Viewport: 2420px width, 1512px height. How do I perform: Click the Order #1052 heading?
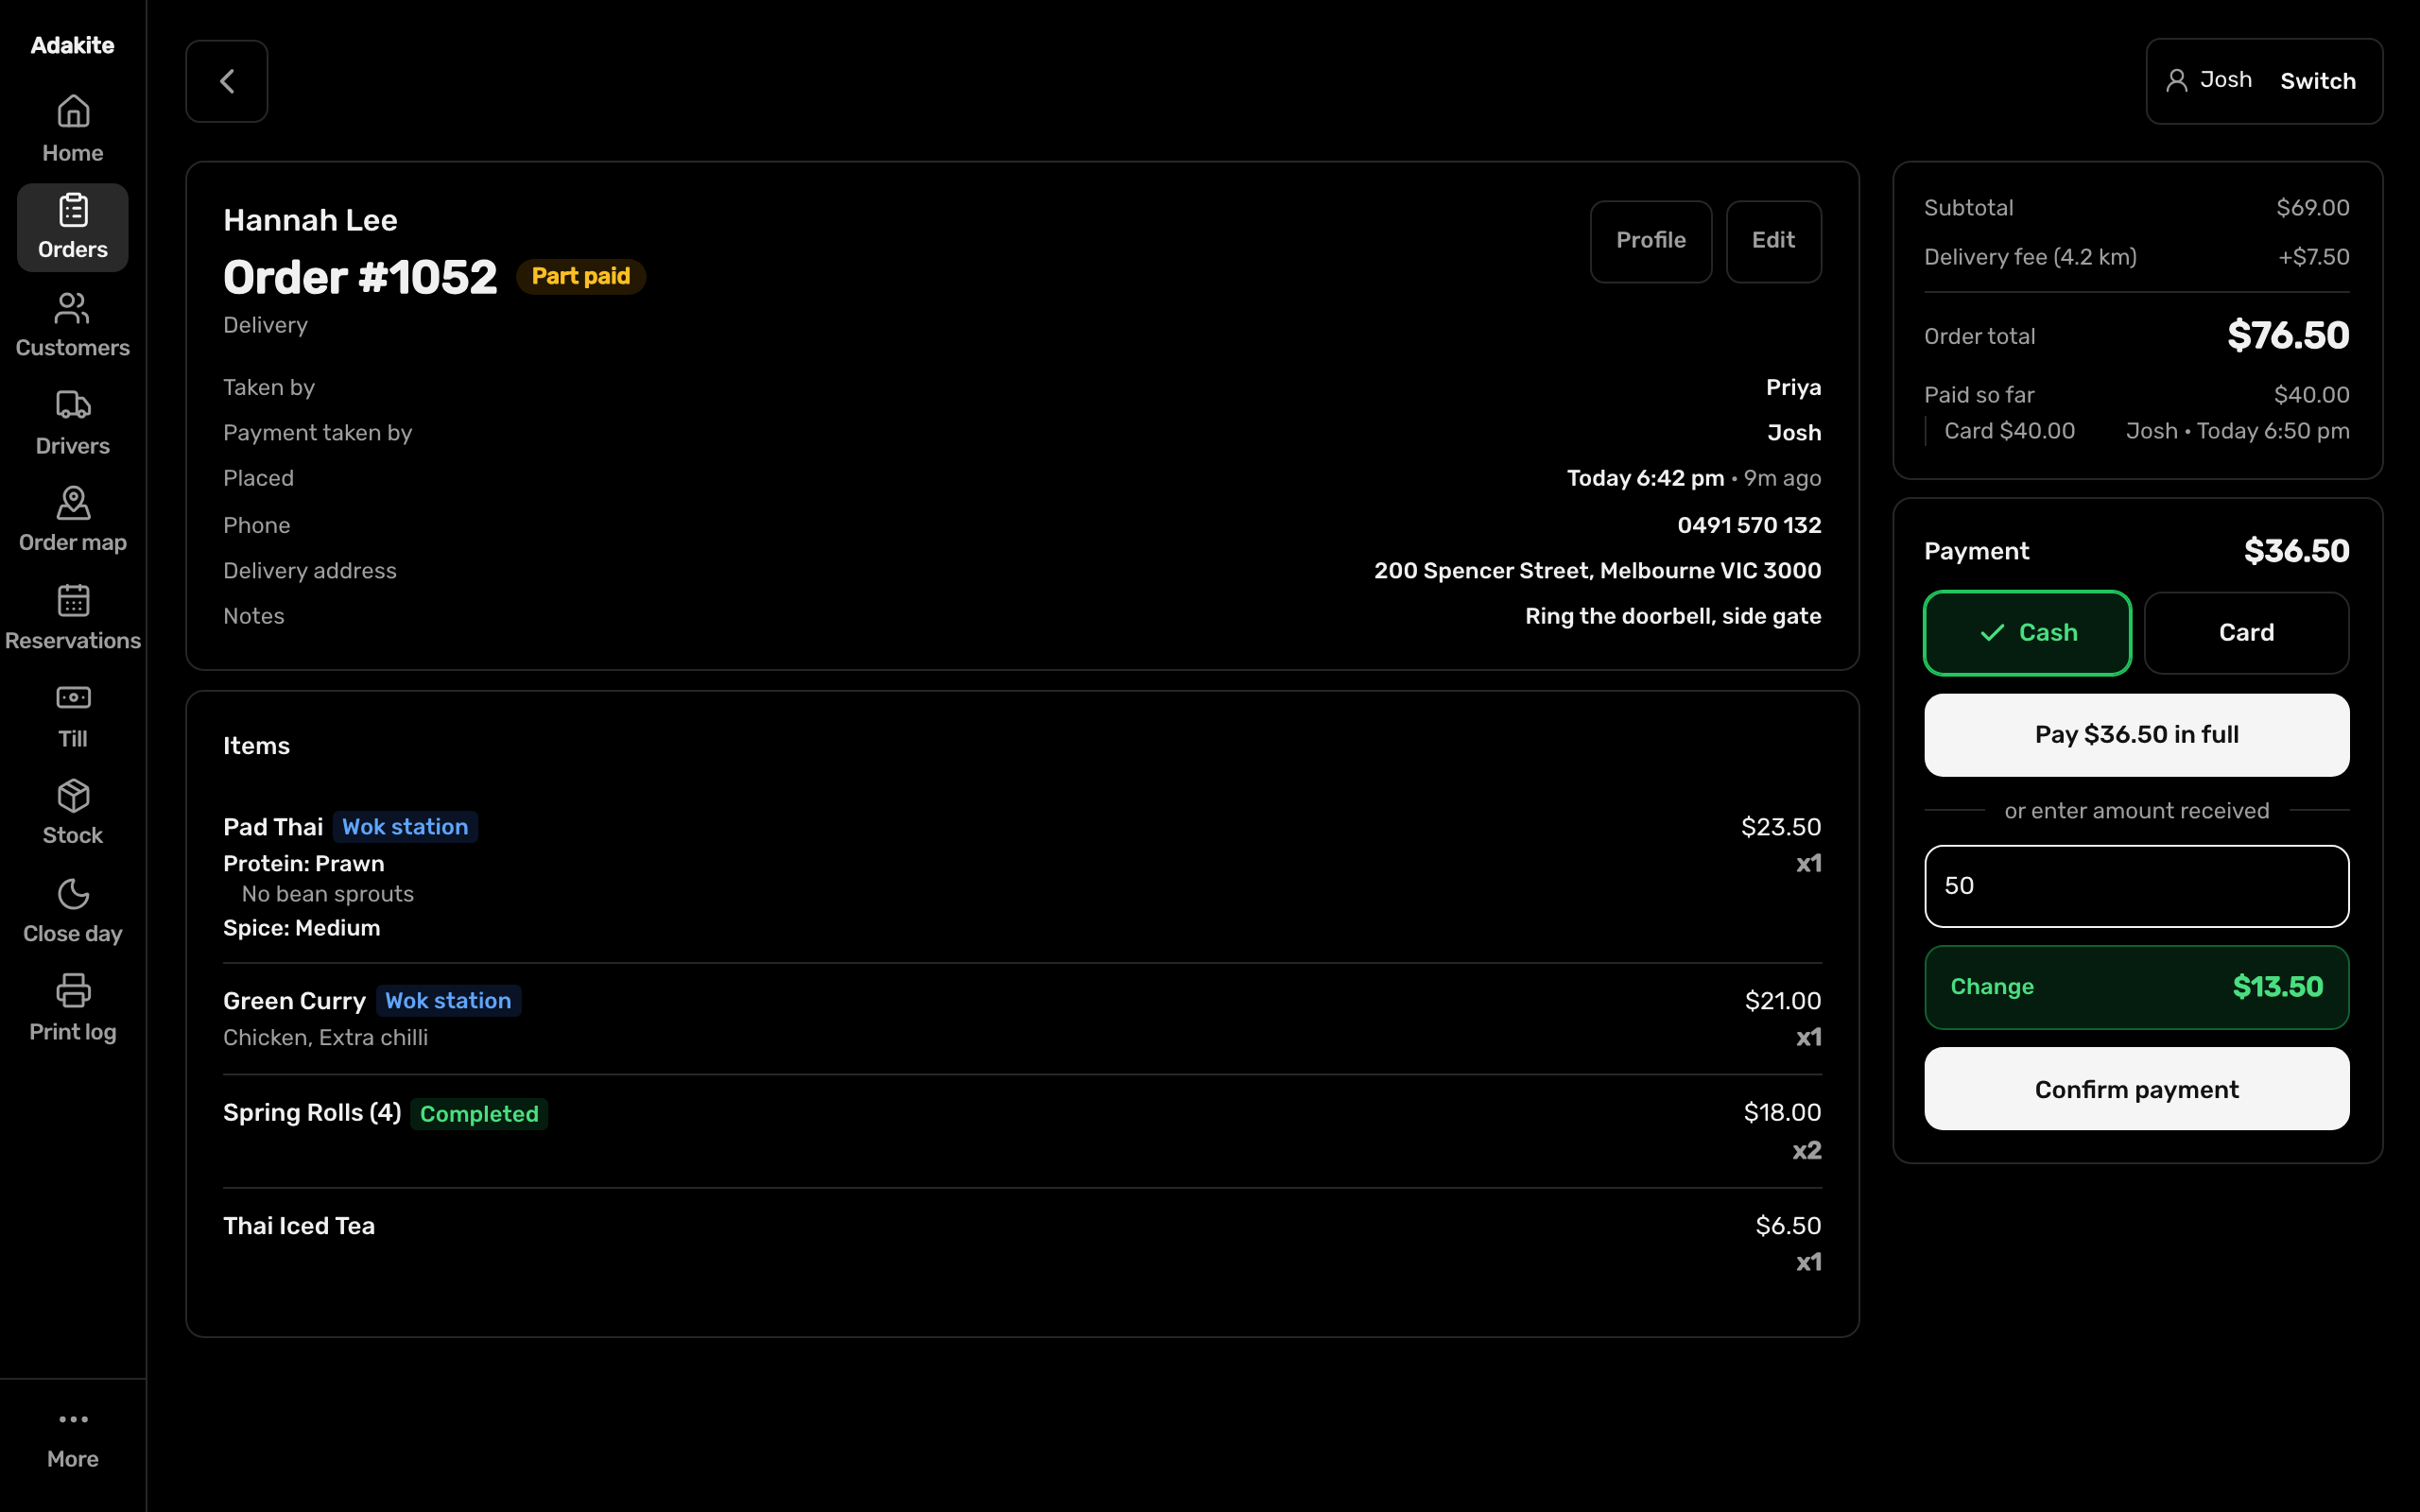(360, 277)
